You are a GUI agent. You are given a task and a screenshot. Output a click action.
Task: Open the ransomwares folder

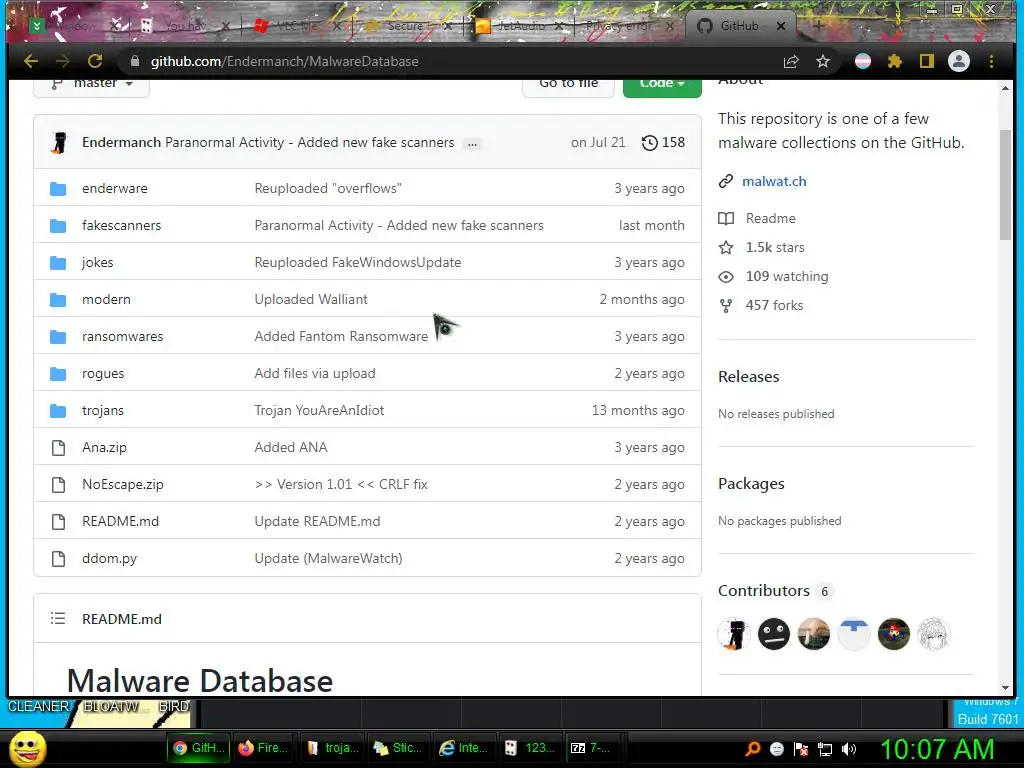(x=122, y=336)
